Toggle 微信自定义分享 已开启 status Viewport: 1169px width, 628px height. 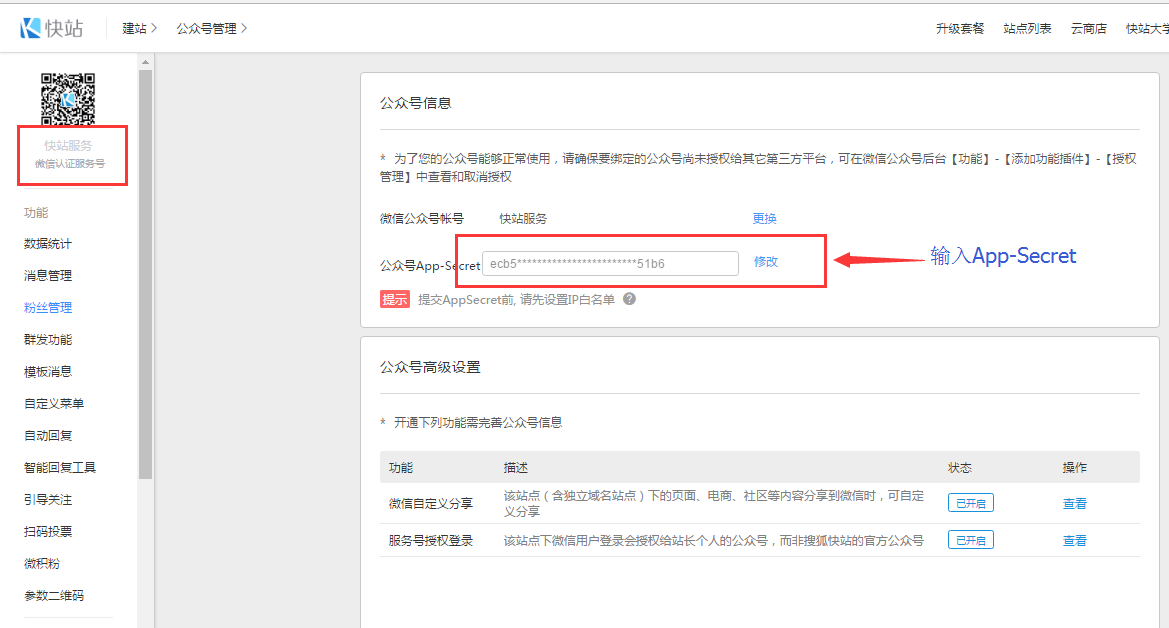pos(970,503)
